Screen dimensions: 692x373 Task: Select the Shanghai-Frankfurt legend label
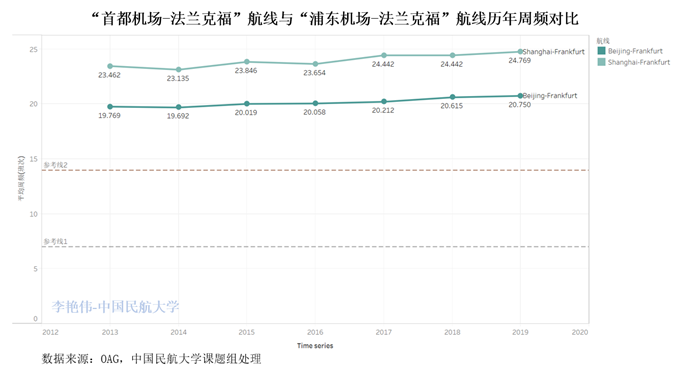click(x=639, y=62)
